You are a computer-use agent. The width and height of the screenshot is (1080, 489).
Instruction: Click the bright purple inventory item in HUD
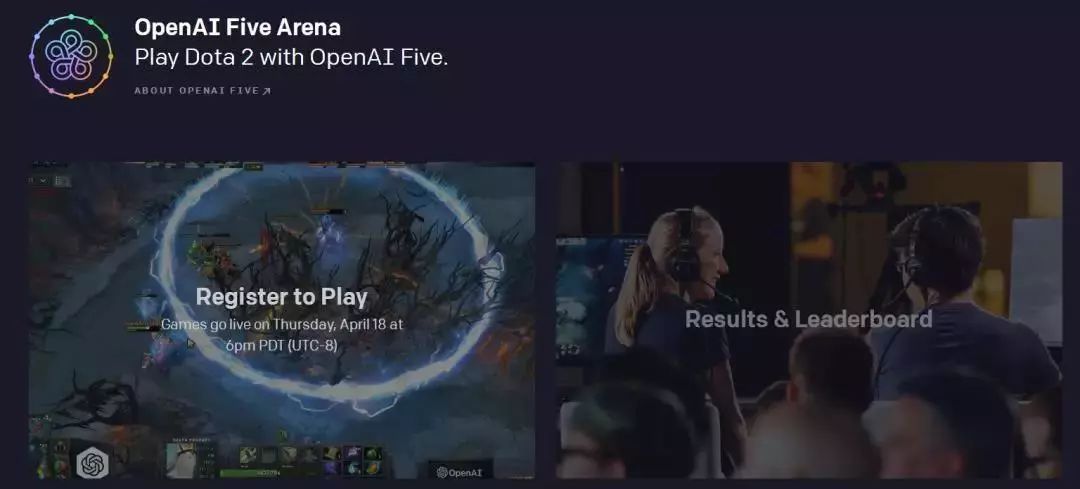coord(352,453)
